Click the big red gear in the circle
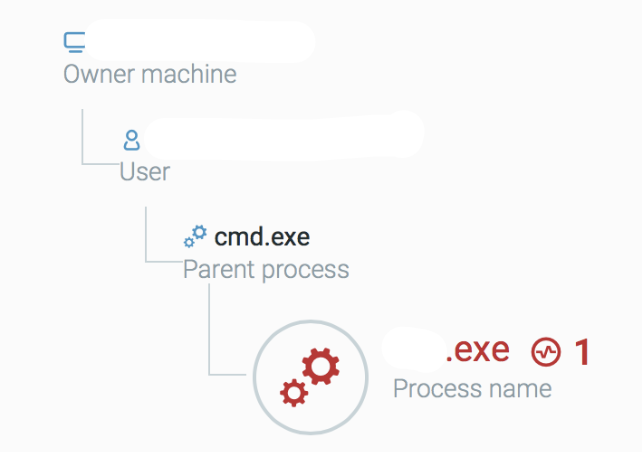The height and width of the screenshot is (452, 642). click(321, 366)
